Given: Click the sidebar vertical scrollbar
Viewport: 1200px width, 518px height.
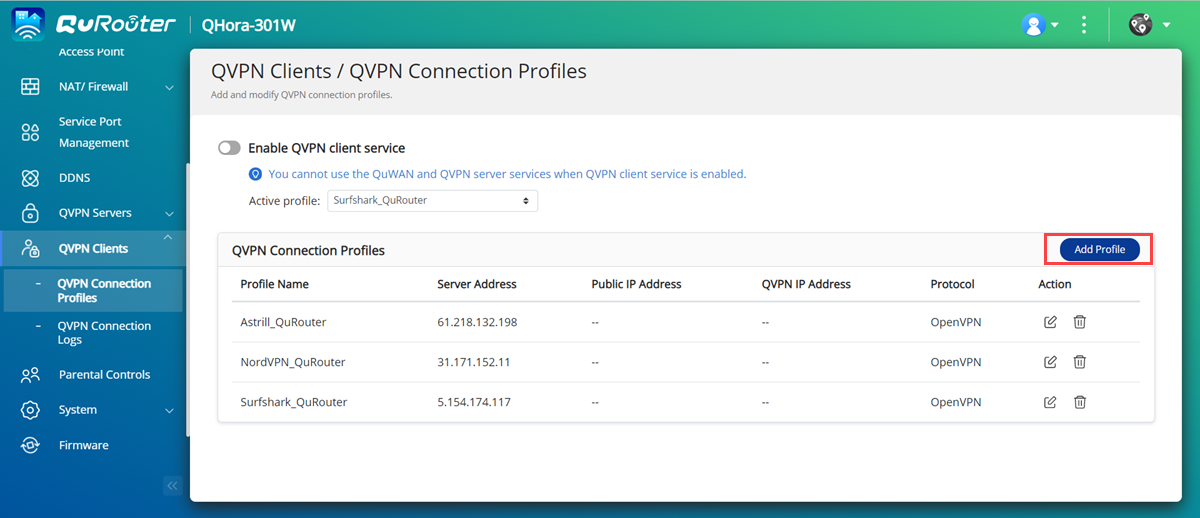Looking at the screenshot, I should click(187, 299).
